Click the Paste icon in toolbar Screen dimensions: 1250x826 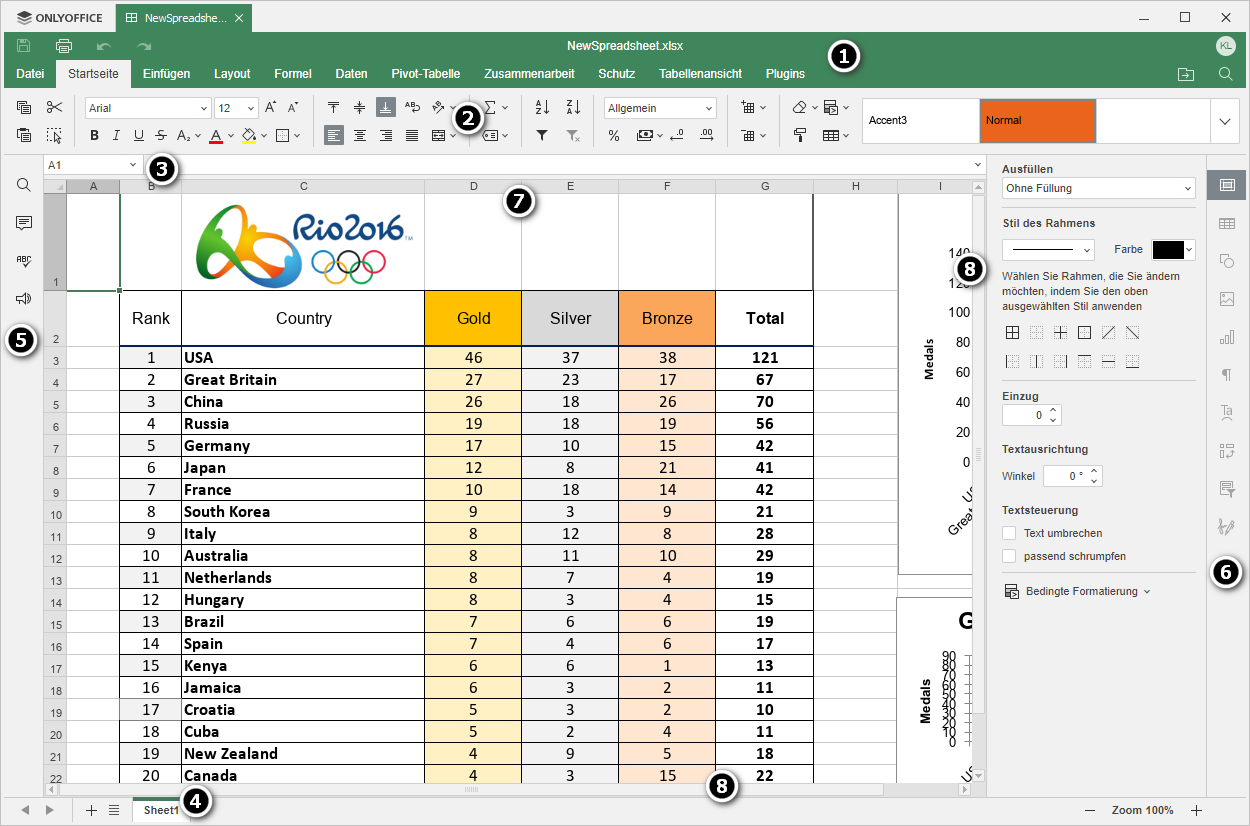point(24,135)
